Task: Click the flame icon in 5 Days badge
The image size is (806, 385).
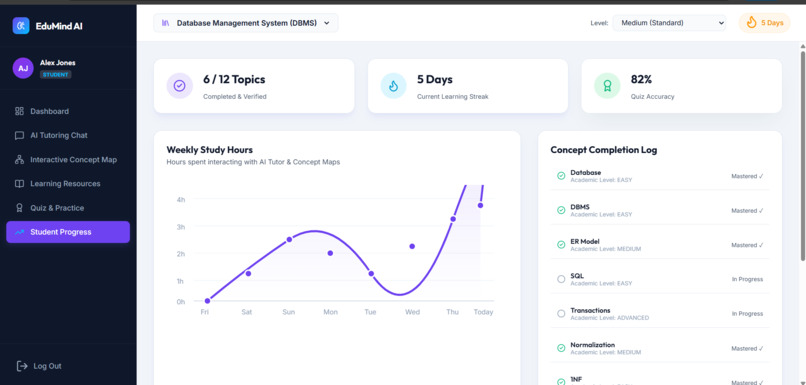Action: pos(752,23)
